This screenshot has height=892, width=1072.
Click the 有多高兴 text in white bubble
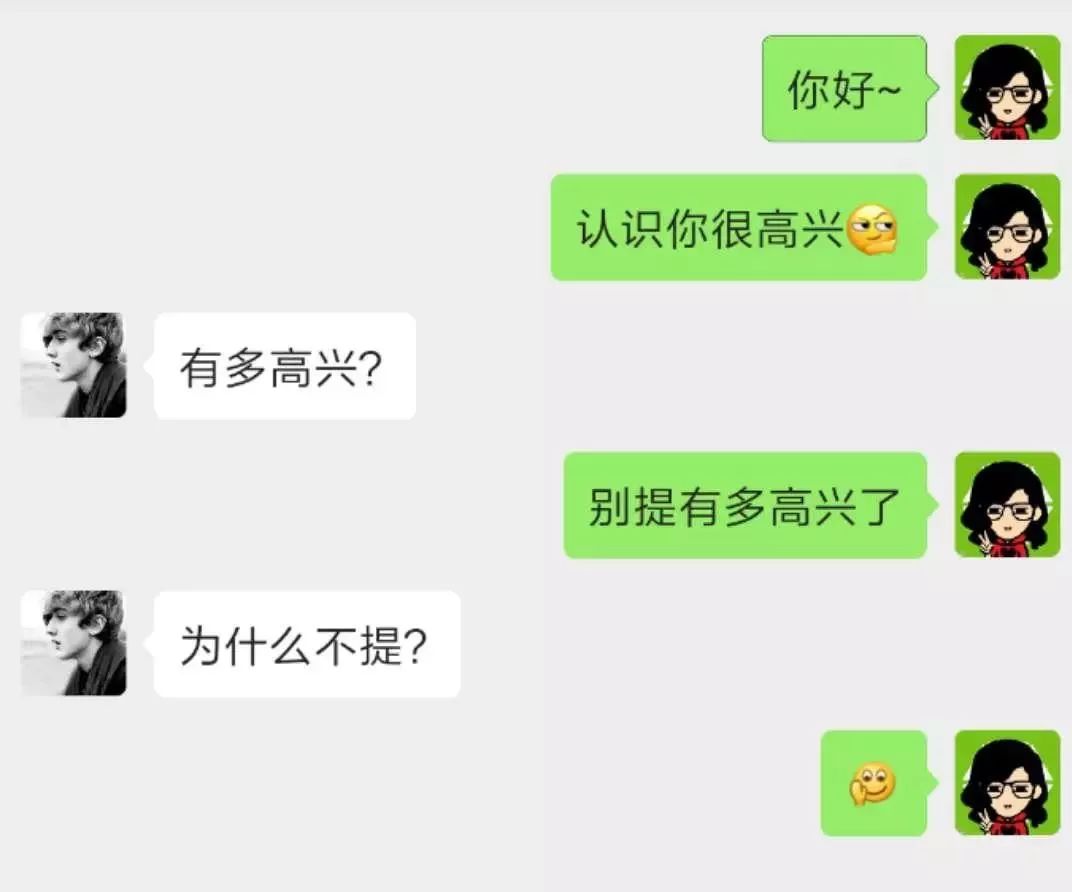[268, 368]
